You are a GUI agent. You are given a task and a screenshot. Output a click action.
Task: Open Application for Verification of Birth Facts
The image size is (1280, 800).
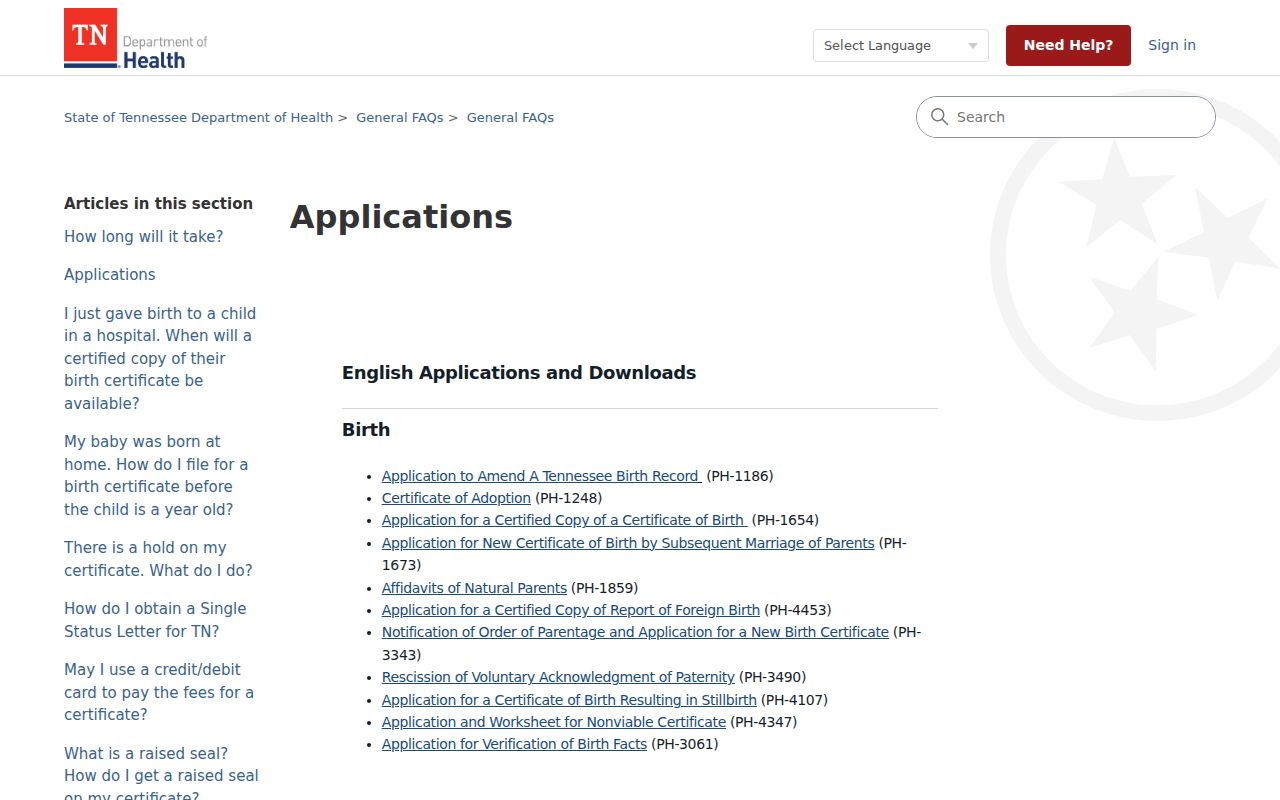click(x=514, y=744)
